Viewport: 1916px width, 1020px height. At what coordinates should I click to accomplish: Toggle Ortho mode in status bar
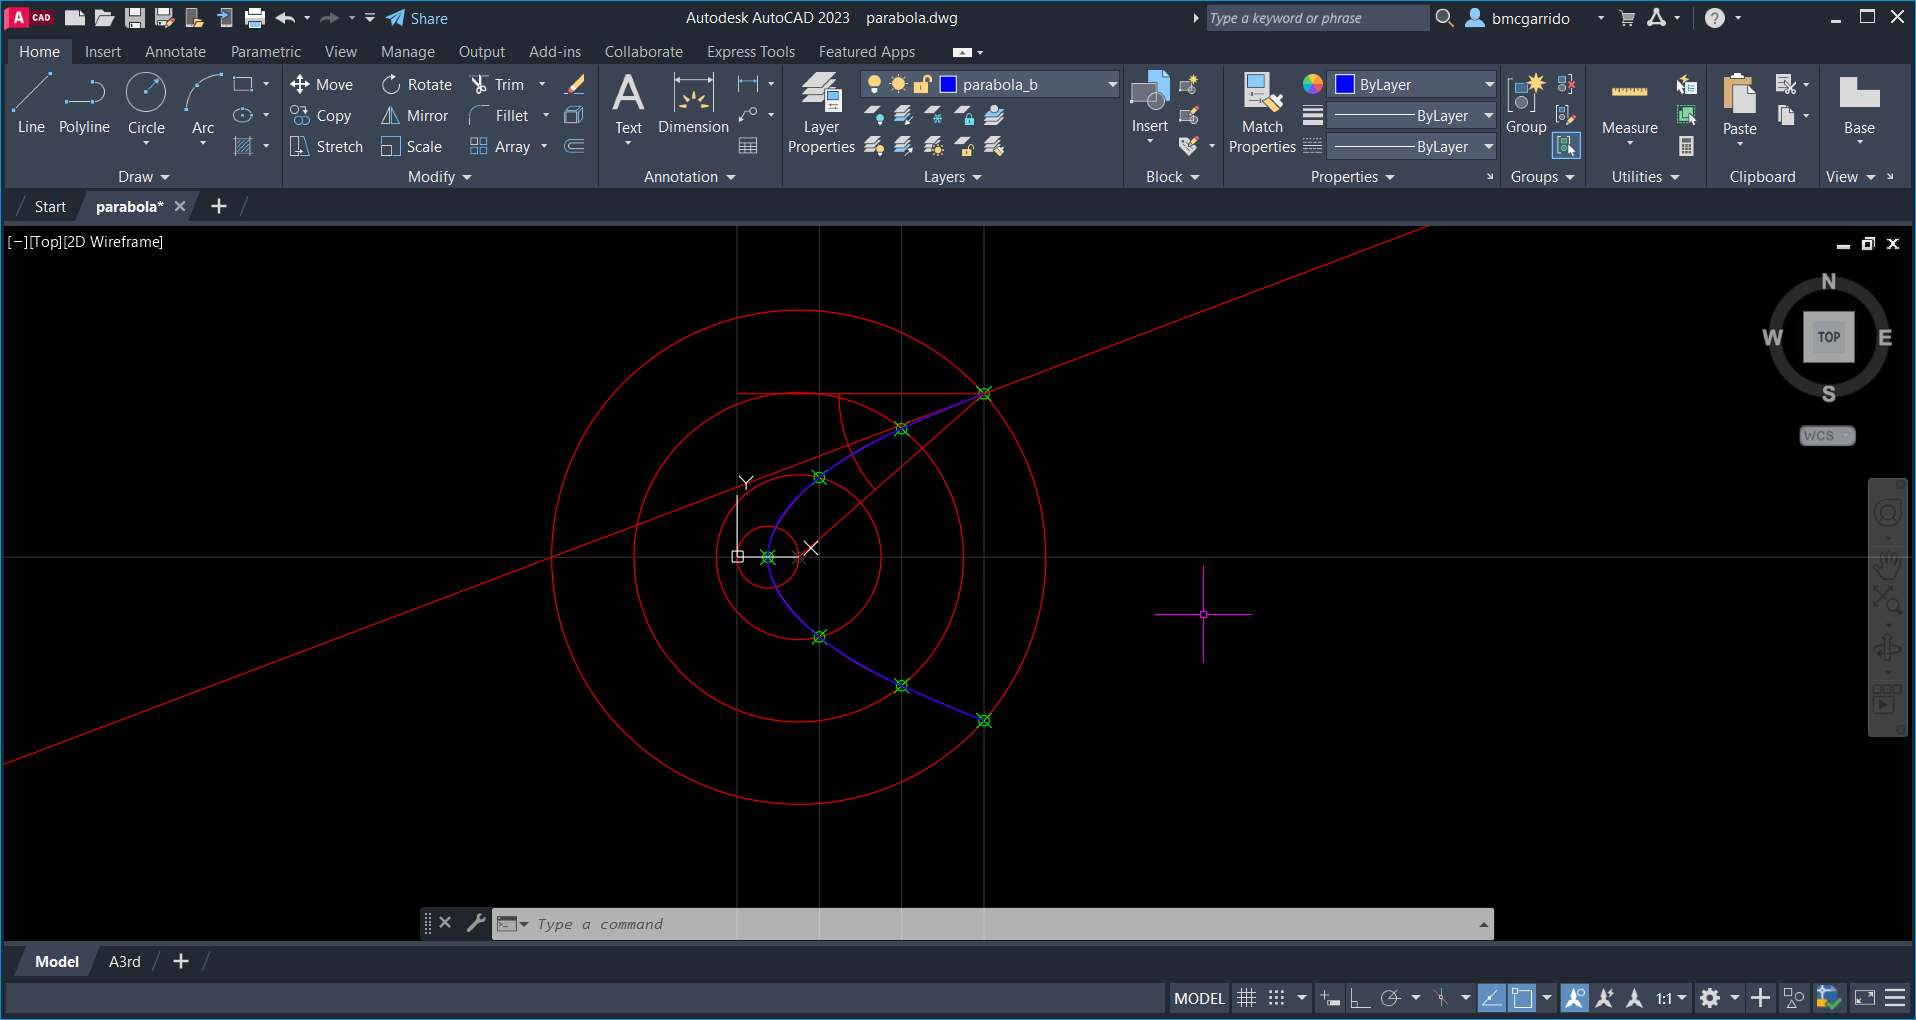point(1359,998)
